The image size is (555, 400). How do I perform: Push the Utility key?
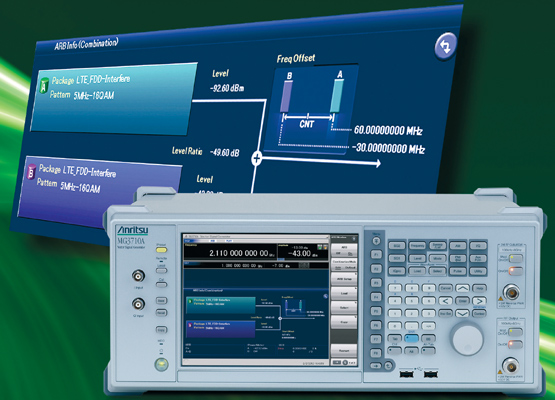[478, 271]
